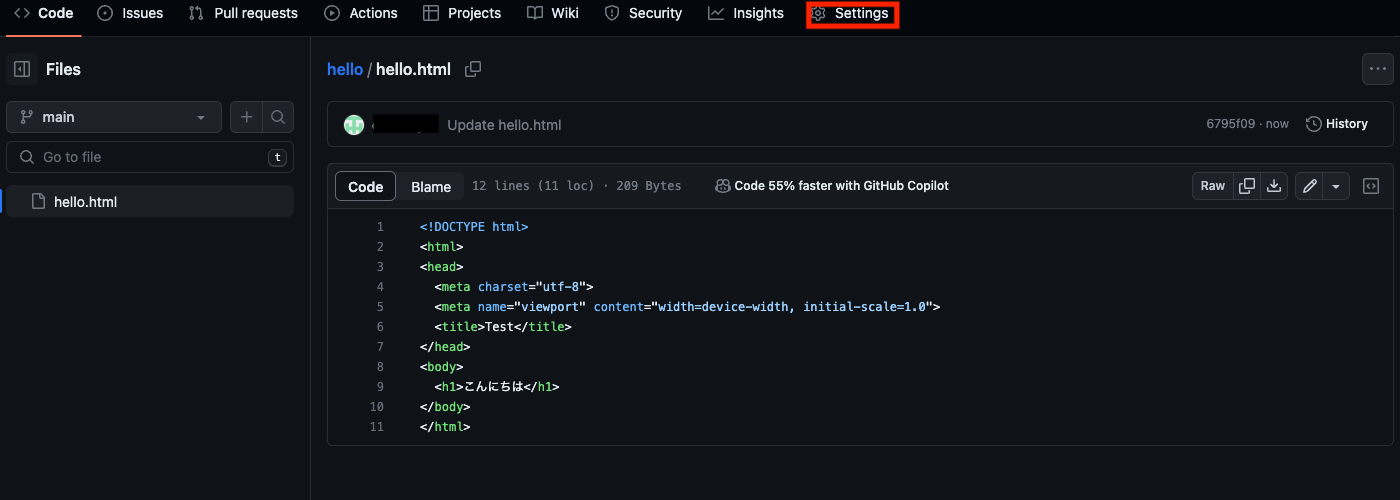Click Code 55% faster with GitHub Copilot

(832, 186)
